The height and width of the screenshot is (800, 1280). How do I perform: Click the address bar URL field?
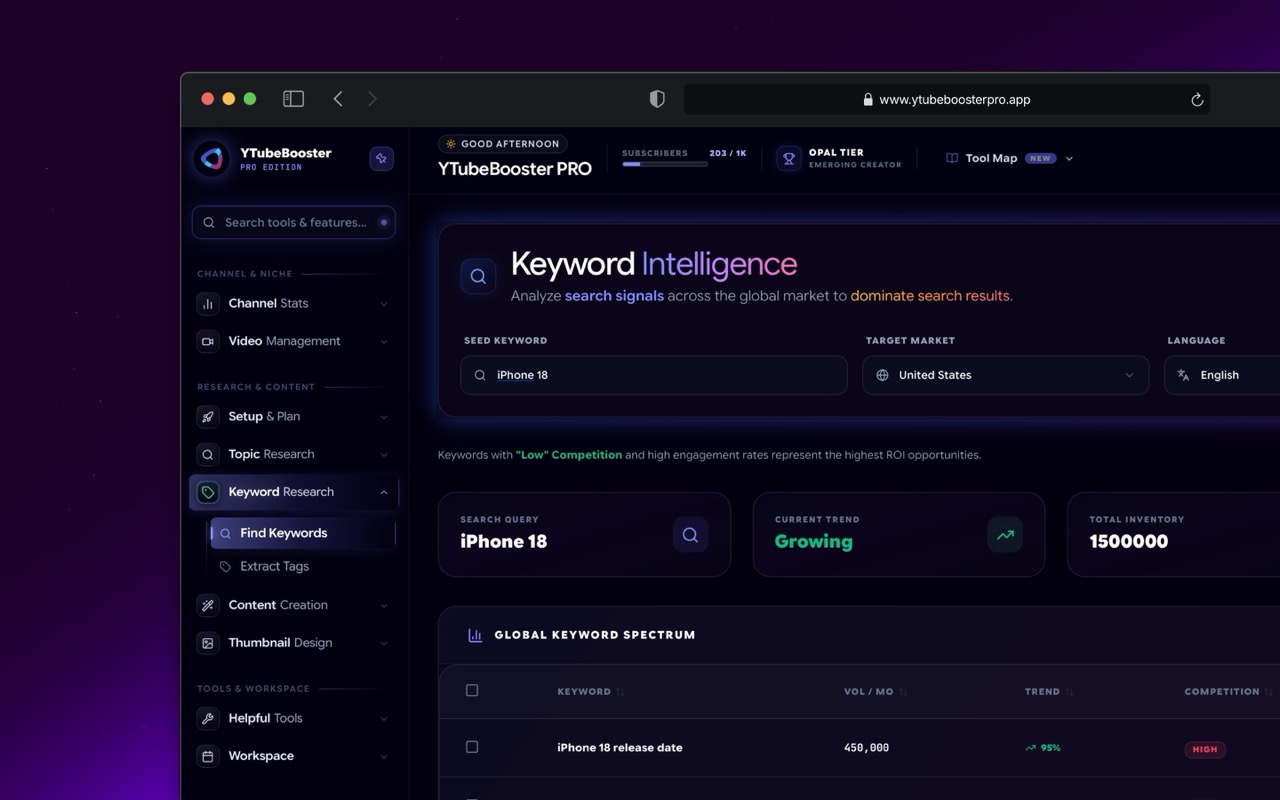pos(947,99)
